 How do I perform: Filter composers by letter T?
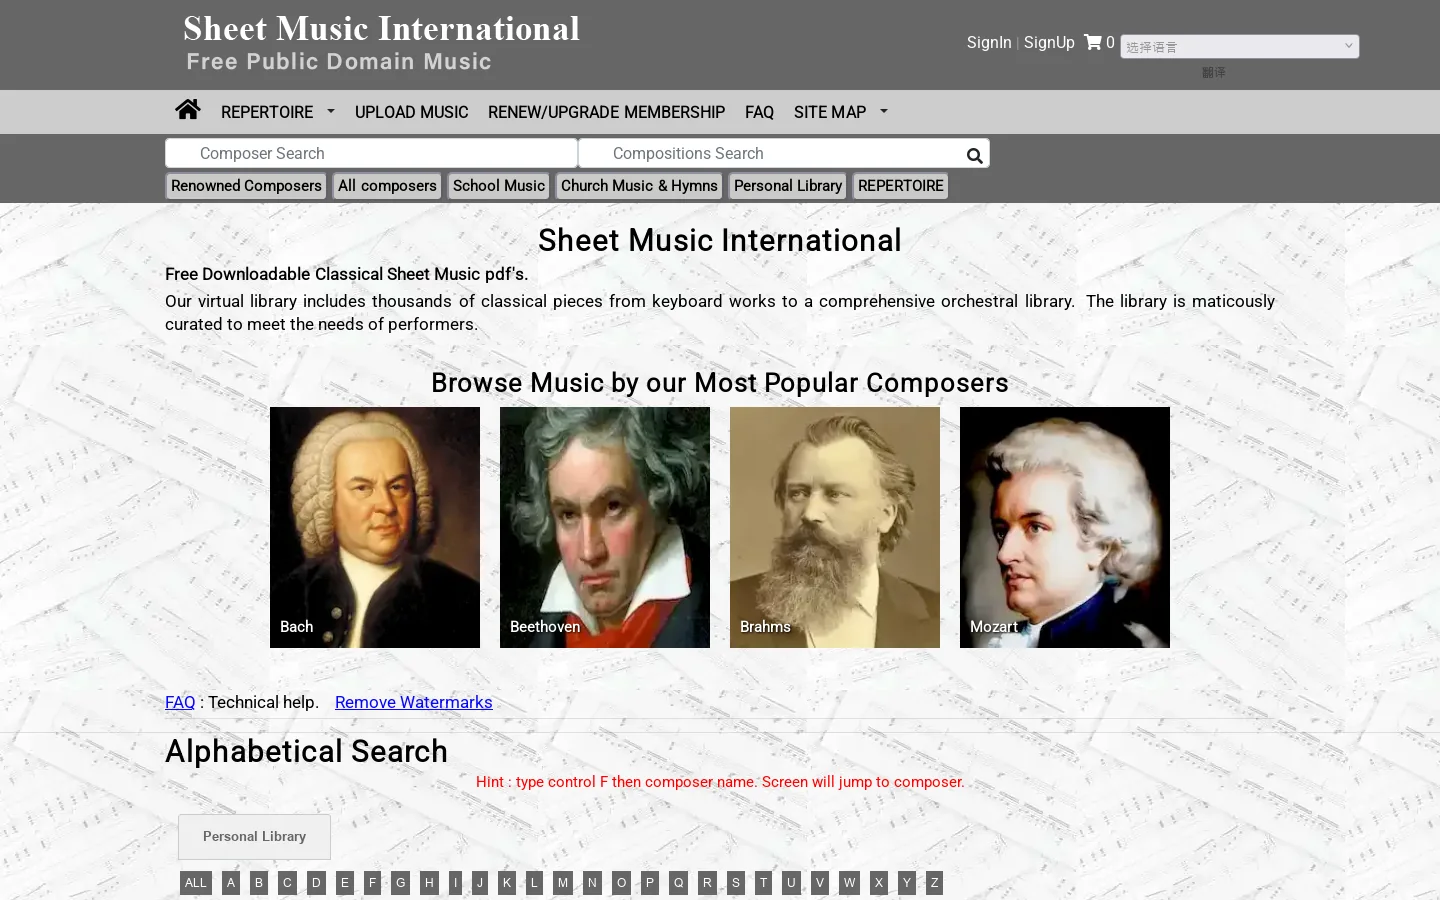coord(764,883)
